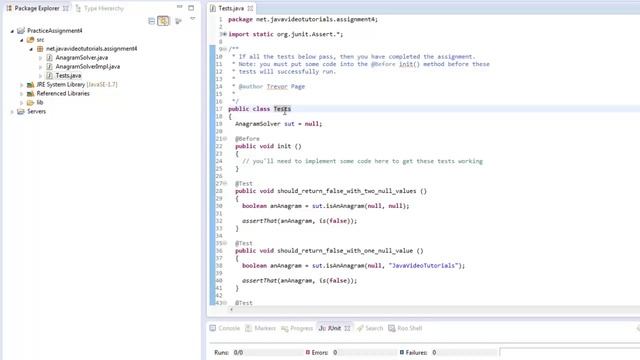The height and width of the screenshot is (360, 640).
Task: Select Tests.java in Package Explorer
Action: point(68,76)
